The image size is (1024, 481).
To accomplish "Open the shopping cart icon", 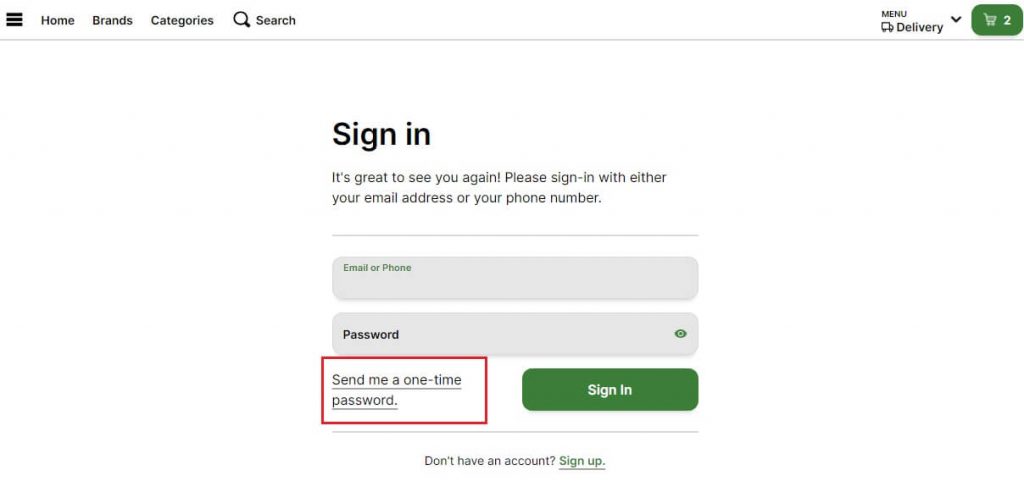I will coord(990,20).
